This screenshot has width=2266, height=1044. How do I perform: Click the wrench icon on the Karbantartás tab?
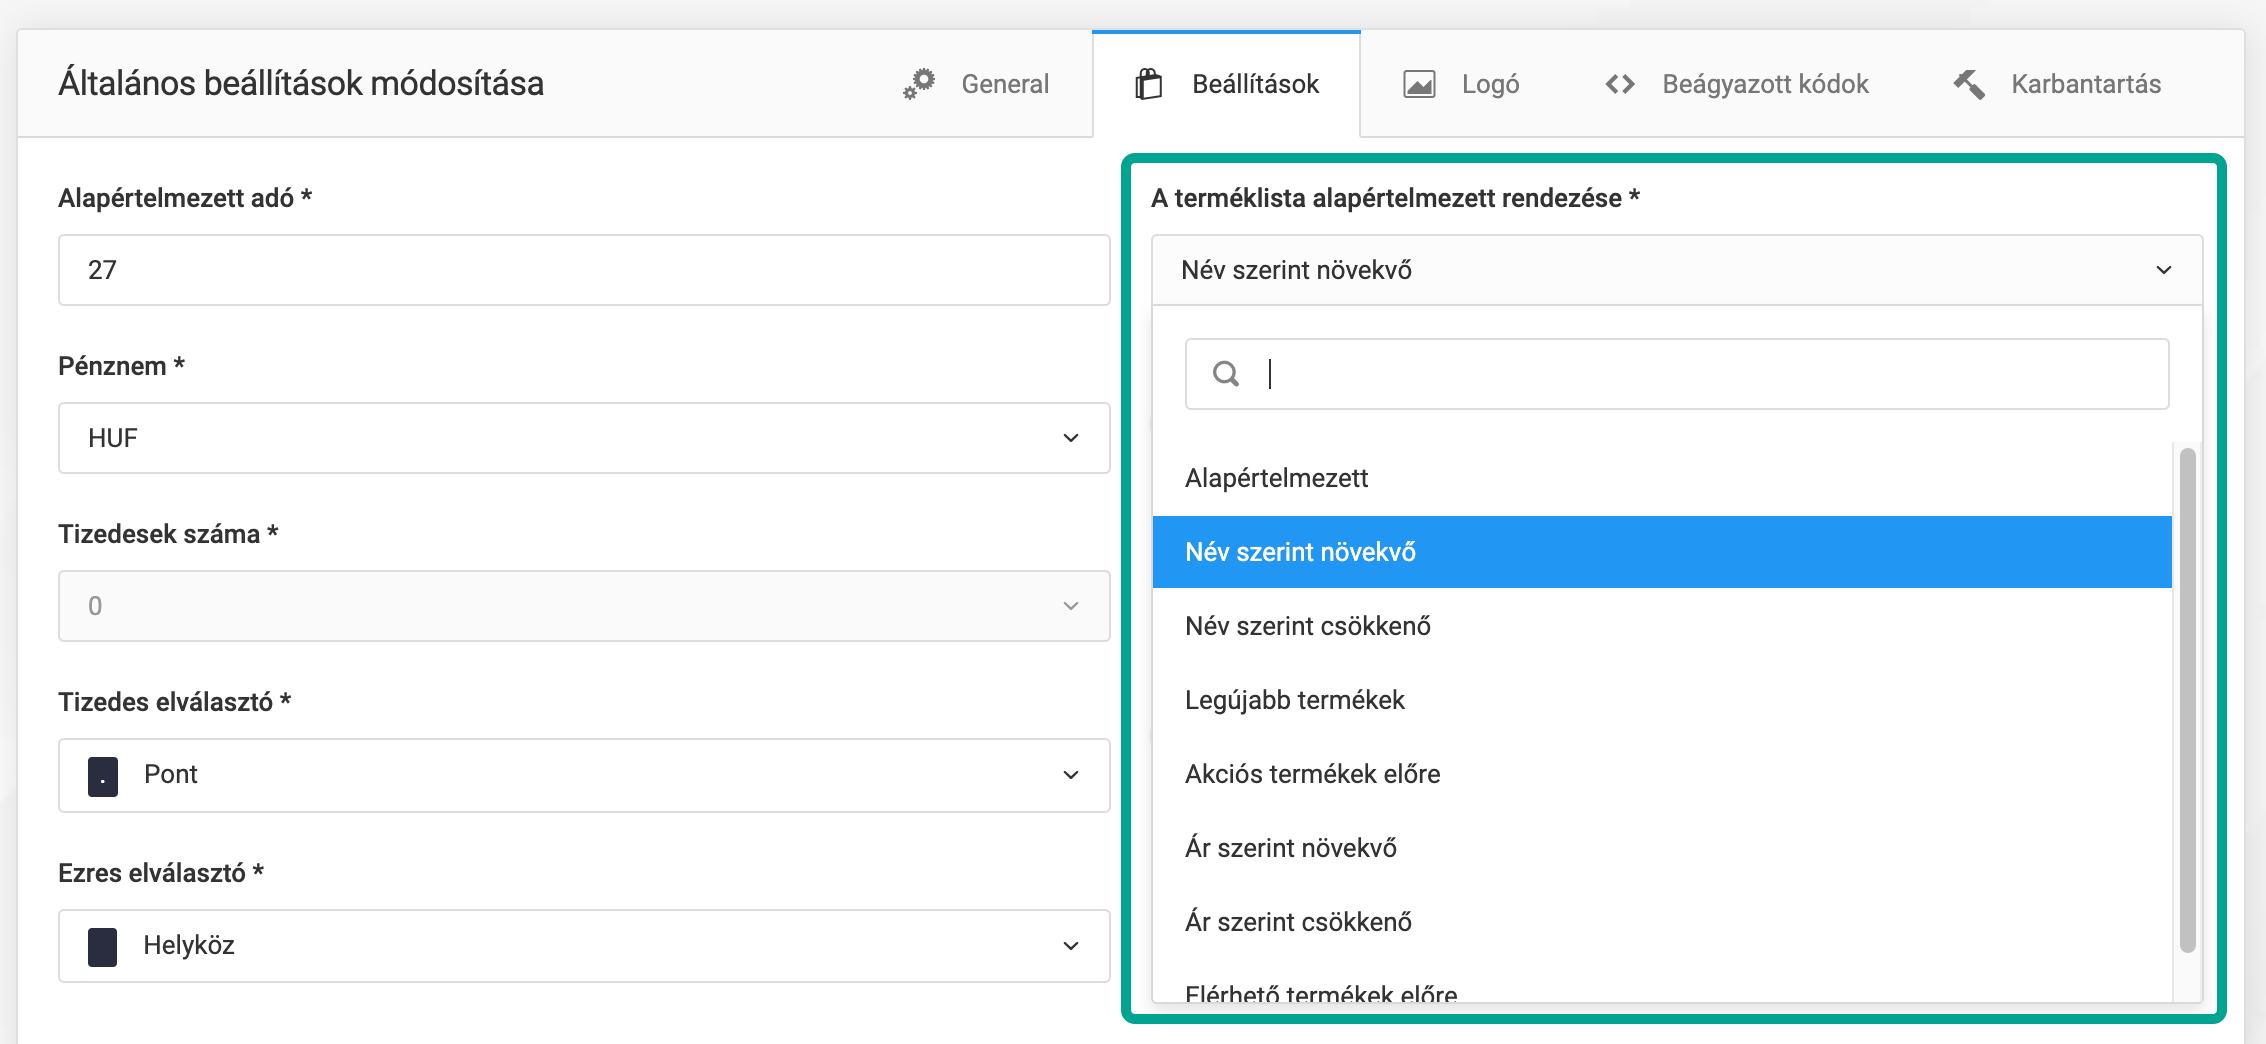tap(1970, 84)
